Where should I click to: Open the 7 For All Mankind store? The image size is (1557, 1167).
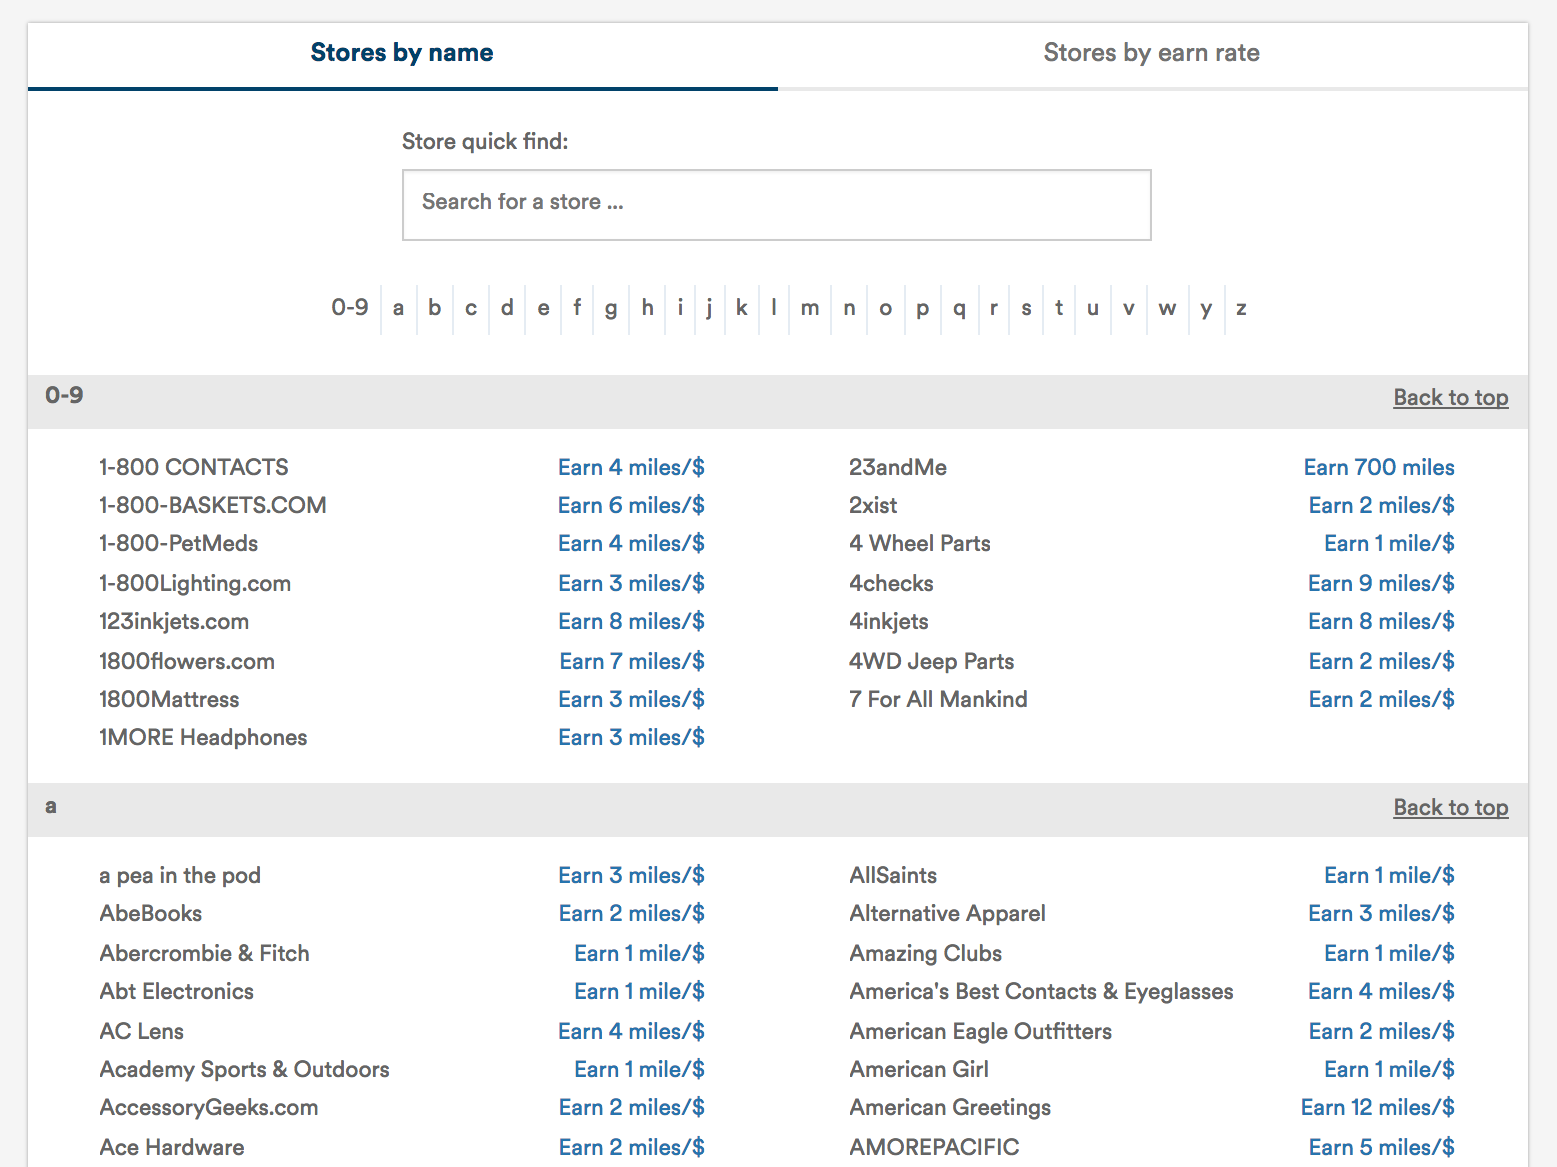pyautogui.click(x=938, y=699)
